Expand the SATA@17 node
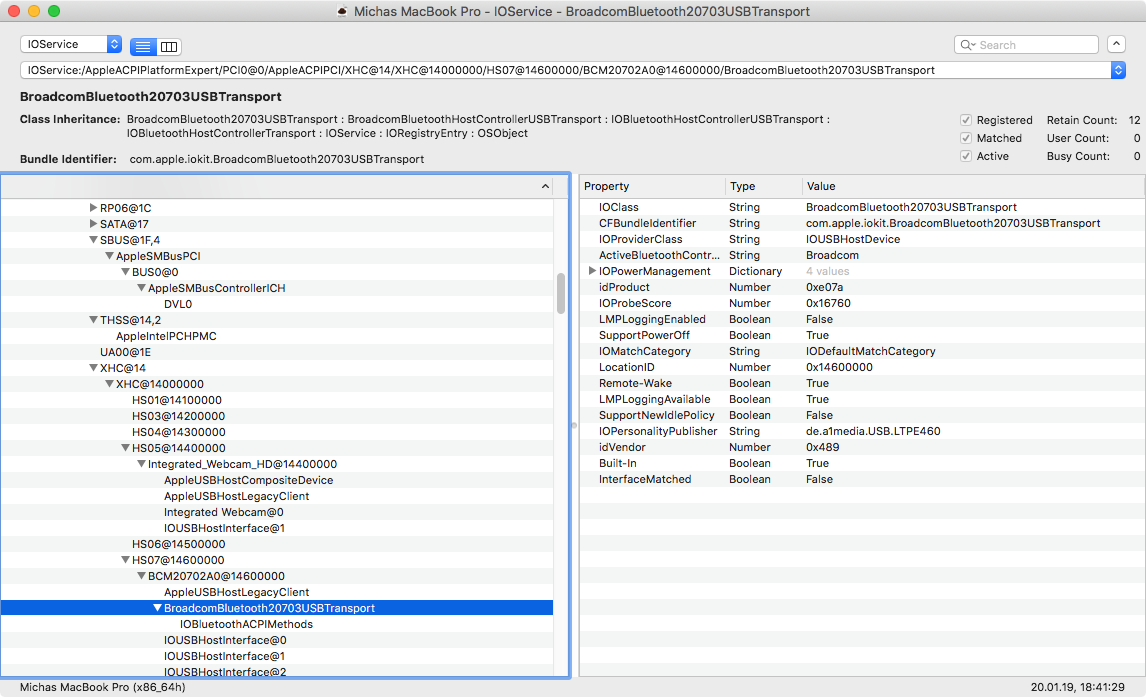This screenshot has height=697, width=1146. pos(94,224)
